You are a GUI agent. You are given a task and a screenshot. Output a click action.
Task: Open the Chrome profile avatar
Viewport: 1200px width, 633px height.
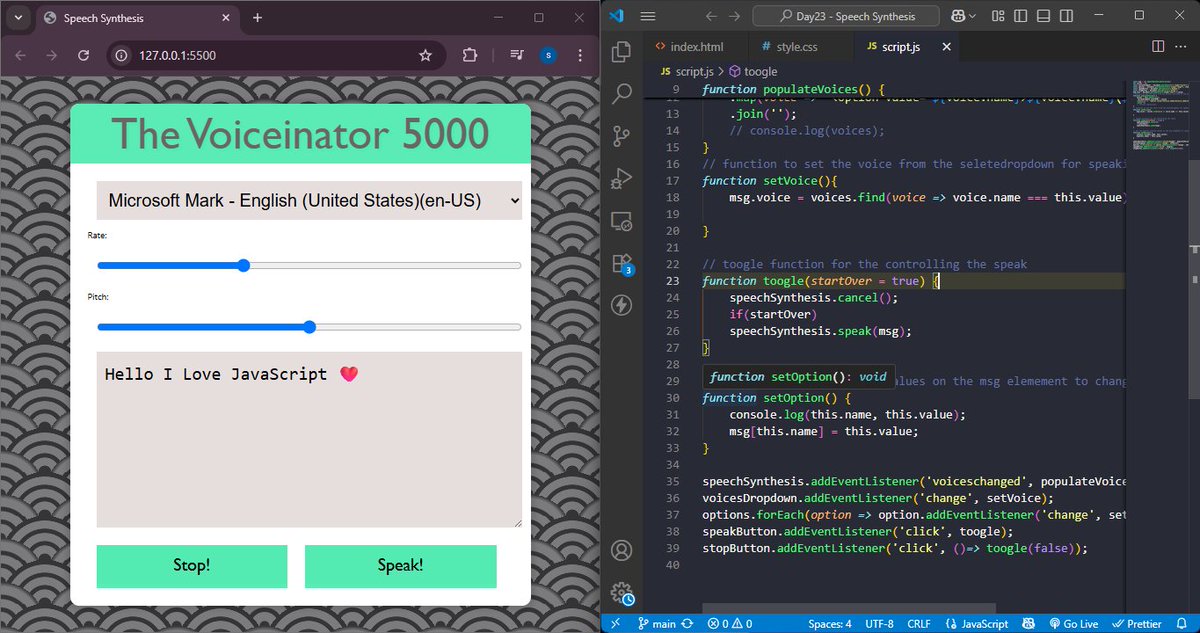[547, 55]
